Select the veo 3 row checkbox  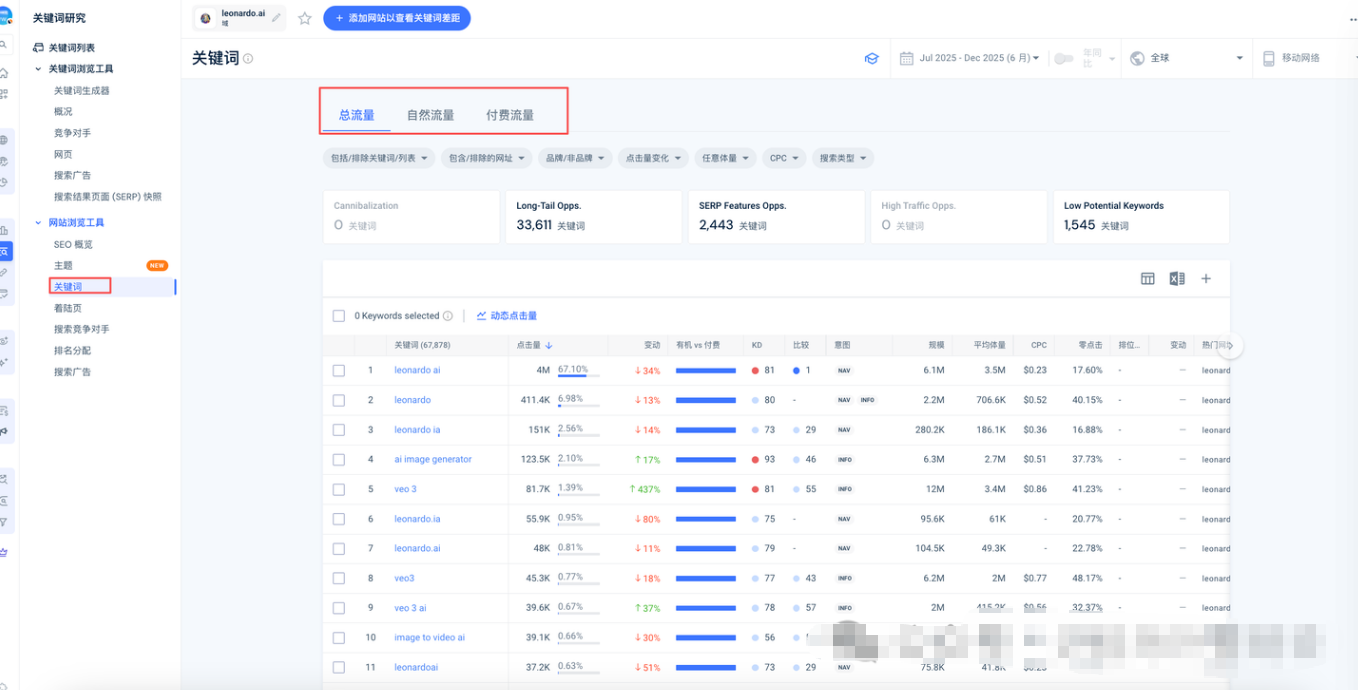pyautogui.click(x=339, y=489)
